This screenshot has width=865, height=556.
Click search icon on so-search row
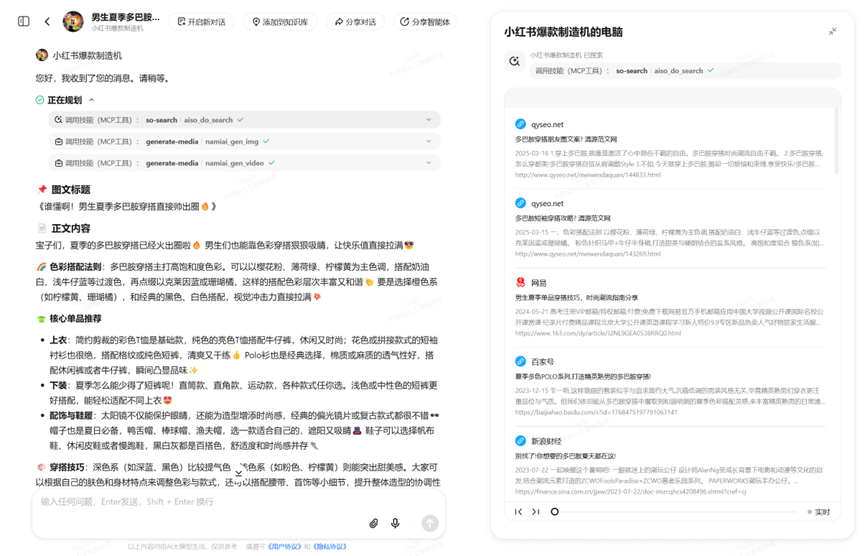coord(58,120)
